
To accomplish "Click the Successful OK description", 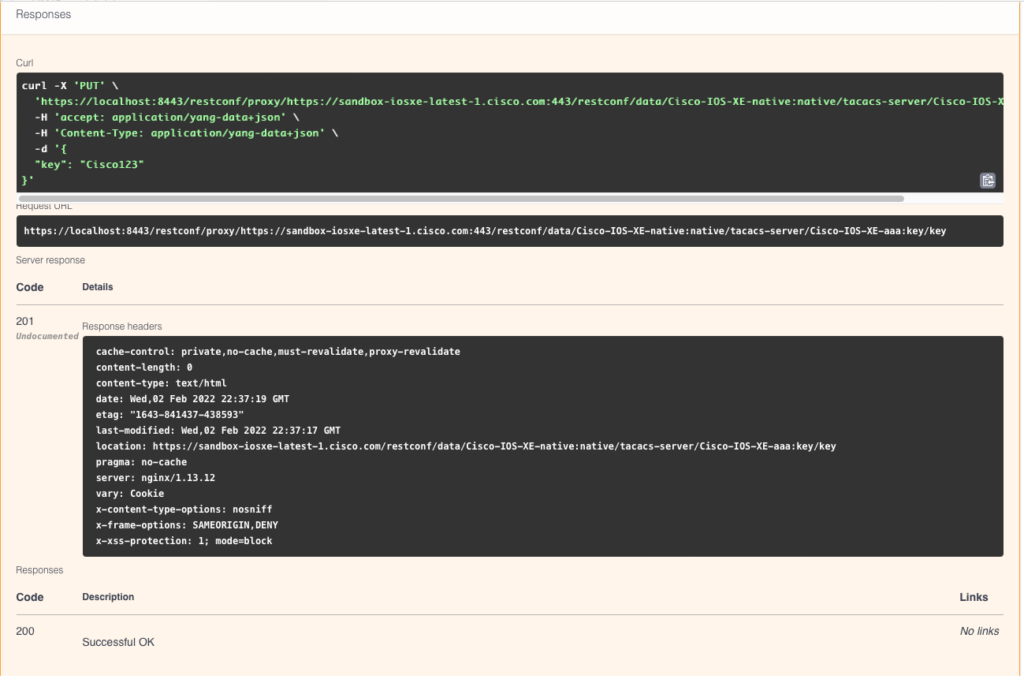I will (118, 642).
